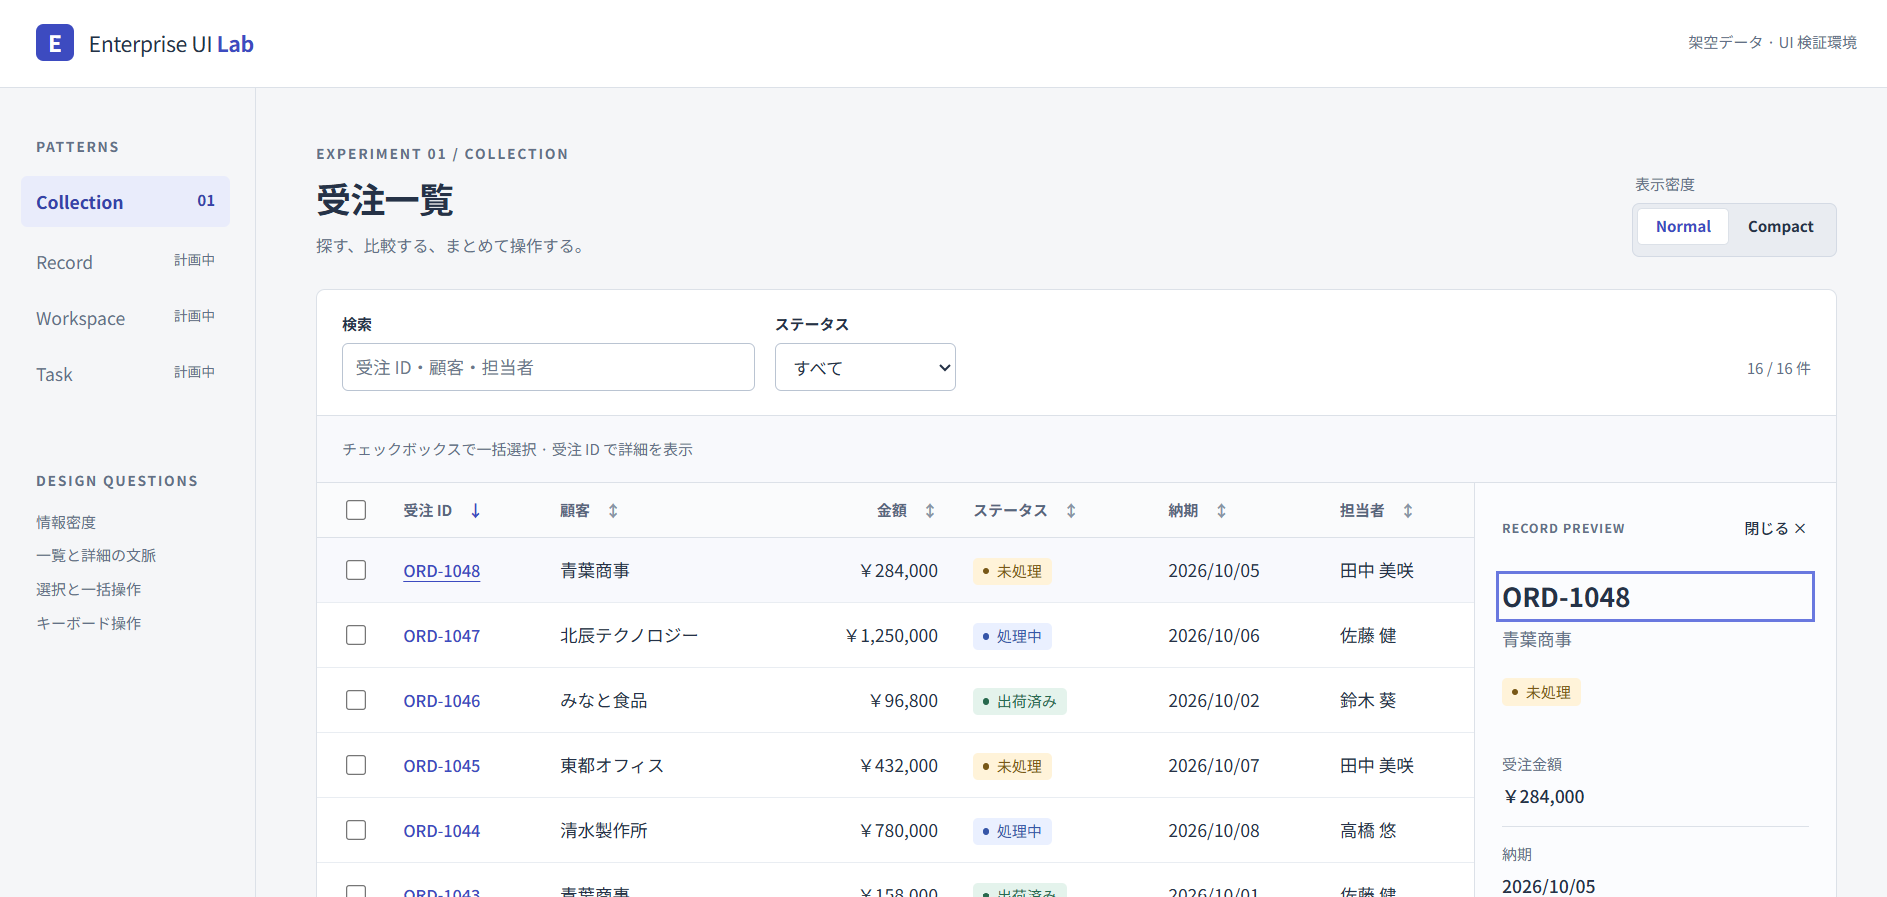
Task: Click the 一覧と詳細の文脈 design question
Action: pyautogui.click(x=96, y=555)
